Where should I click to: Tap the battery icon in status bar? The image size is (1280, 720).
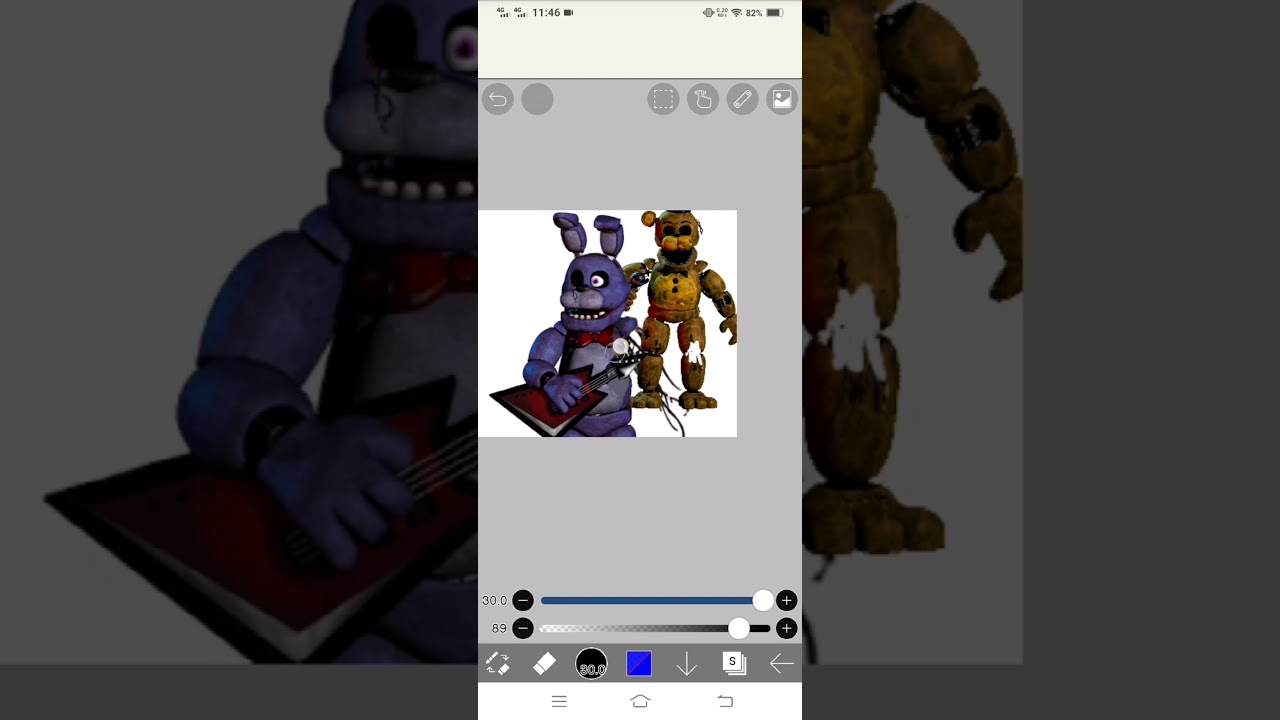(x=775, y=13)
